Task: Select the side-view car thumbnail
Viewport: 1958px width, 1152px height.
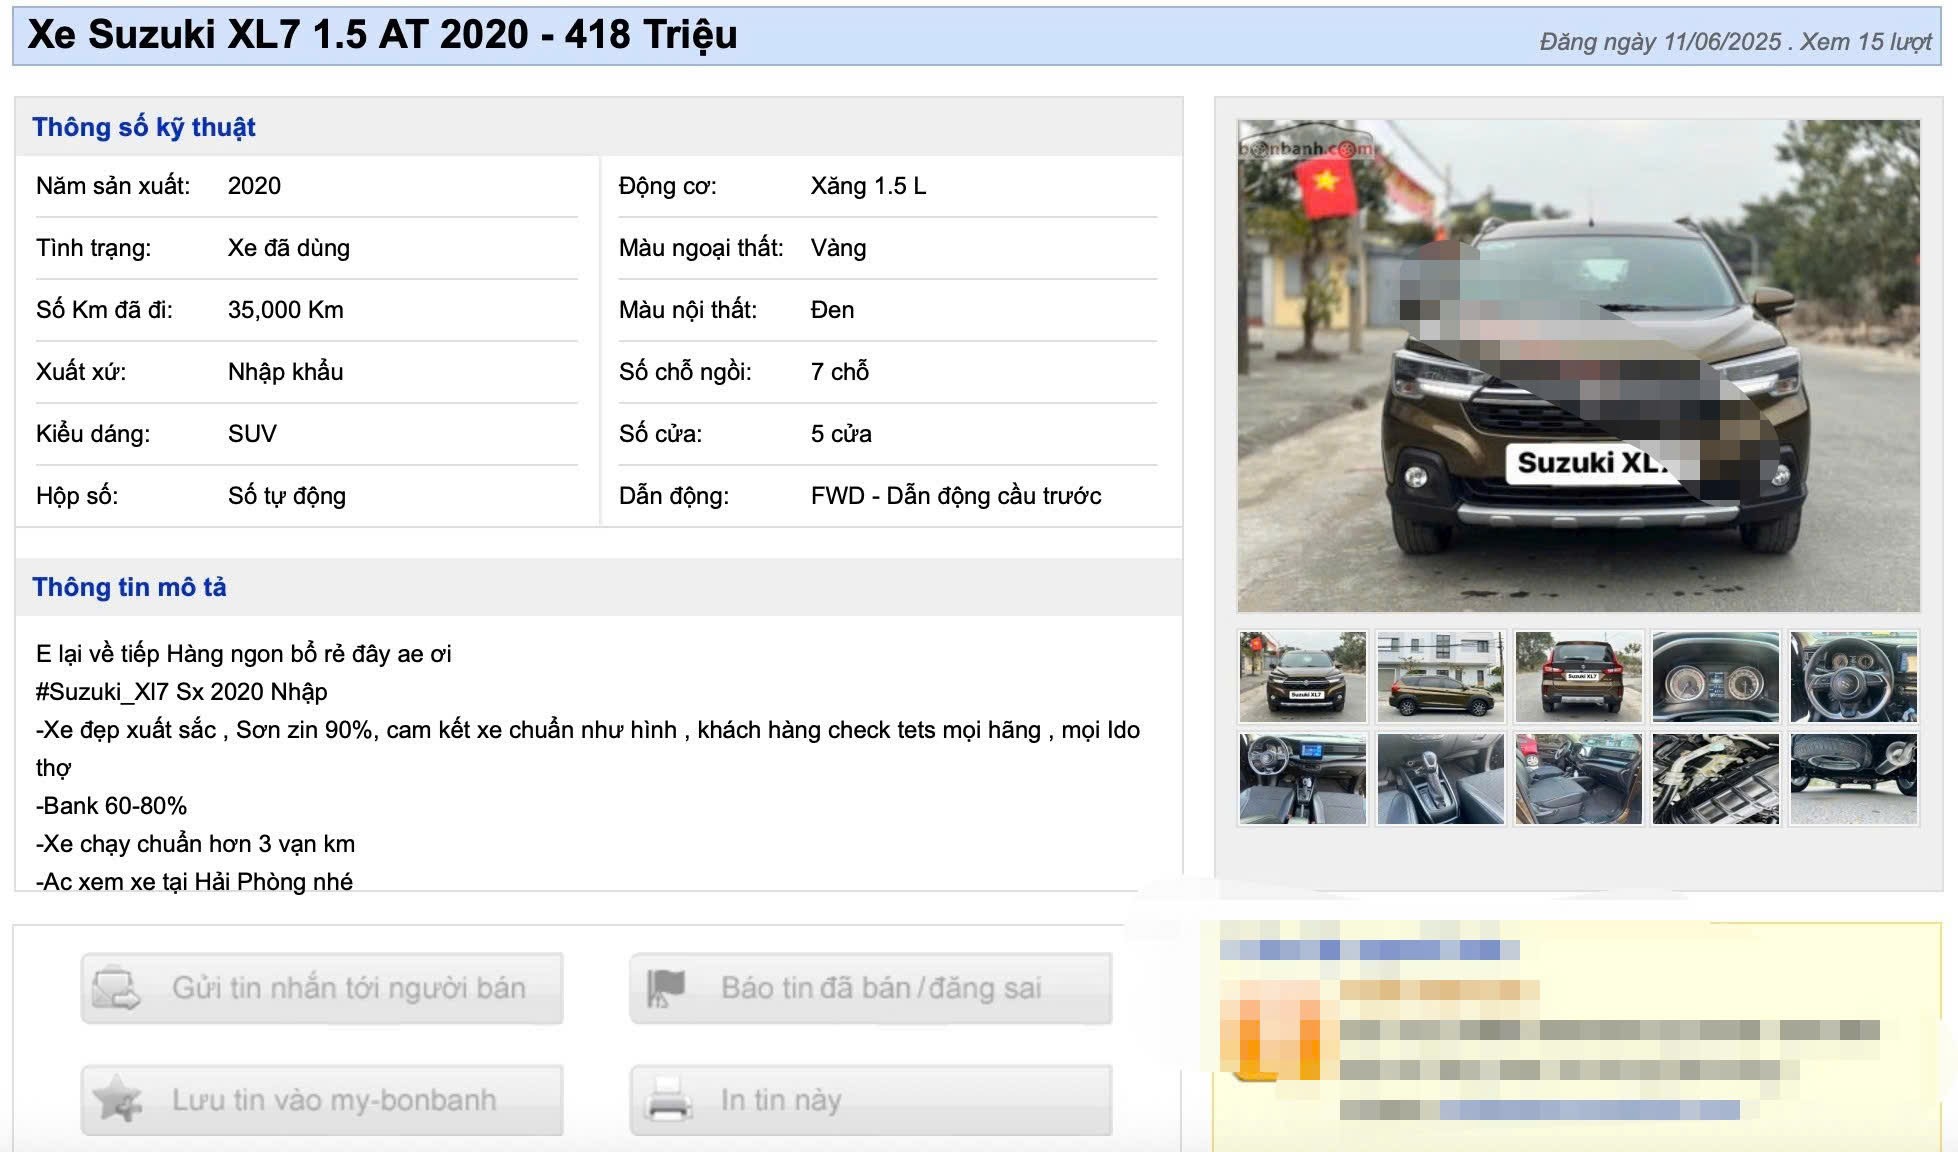Action: tap(1441, 676)
